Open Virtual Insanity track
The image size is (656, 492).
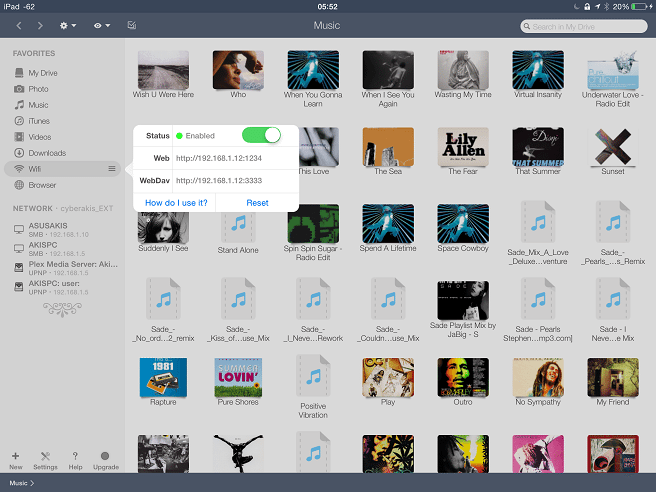point(538,74)
